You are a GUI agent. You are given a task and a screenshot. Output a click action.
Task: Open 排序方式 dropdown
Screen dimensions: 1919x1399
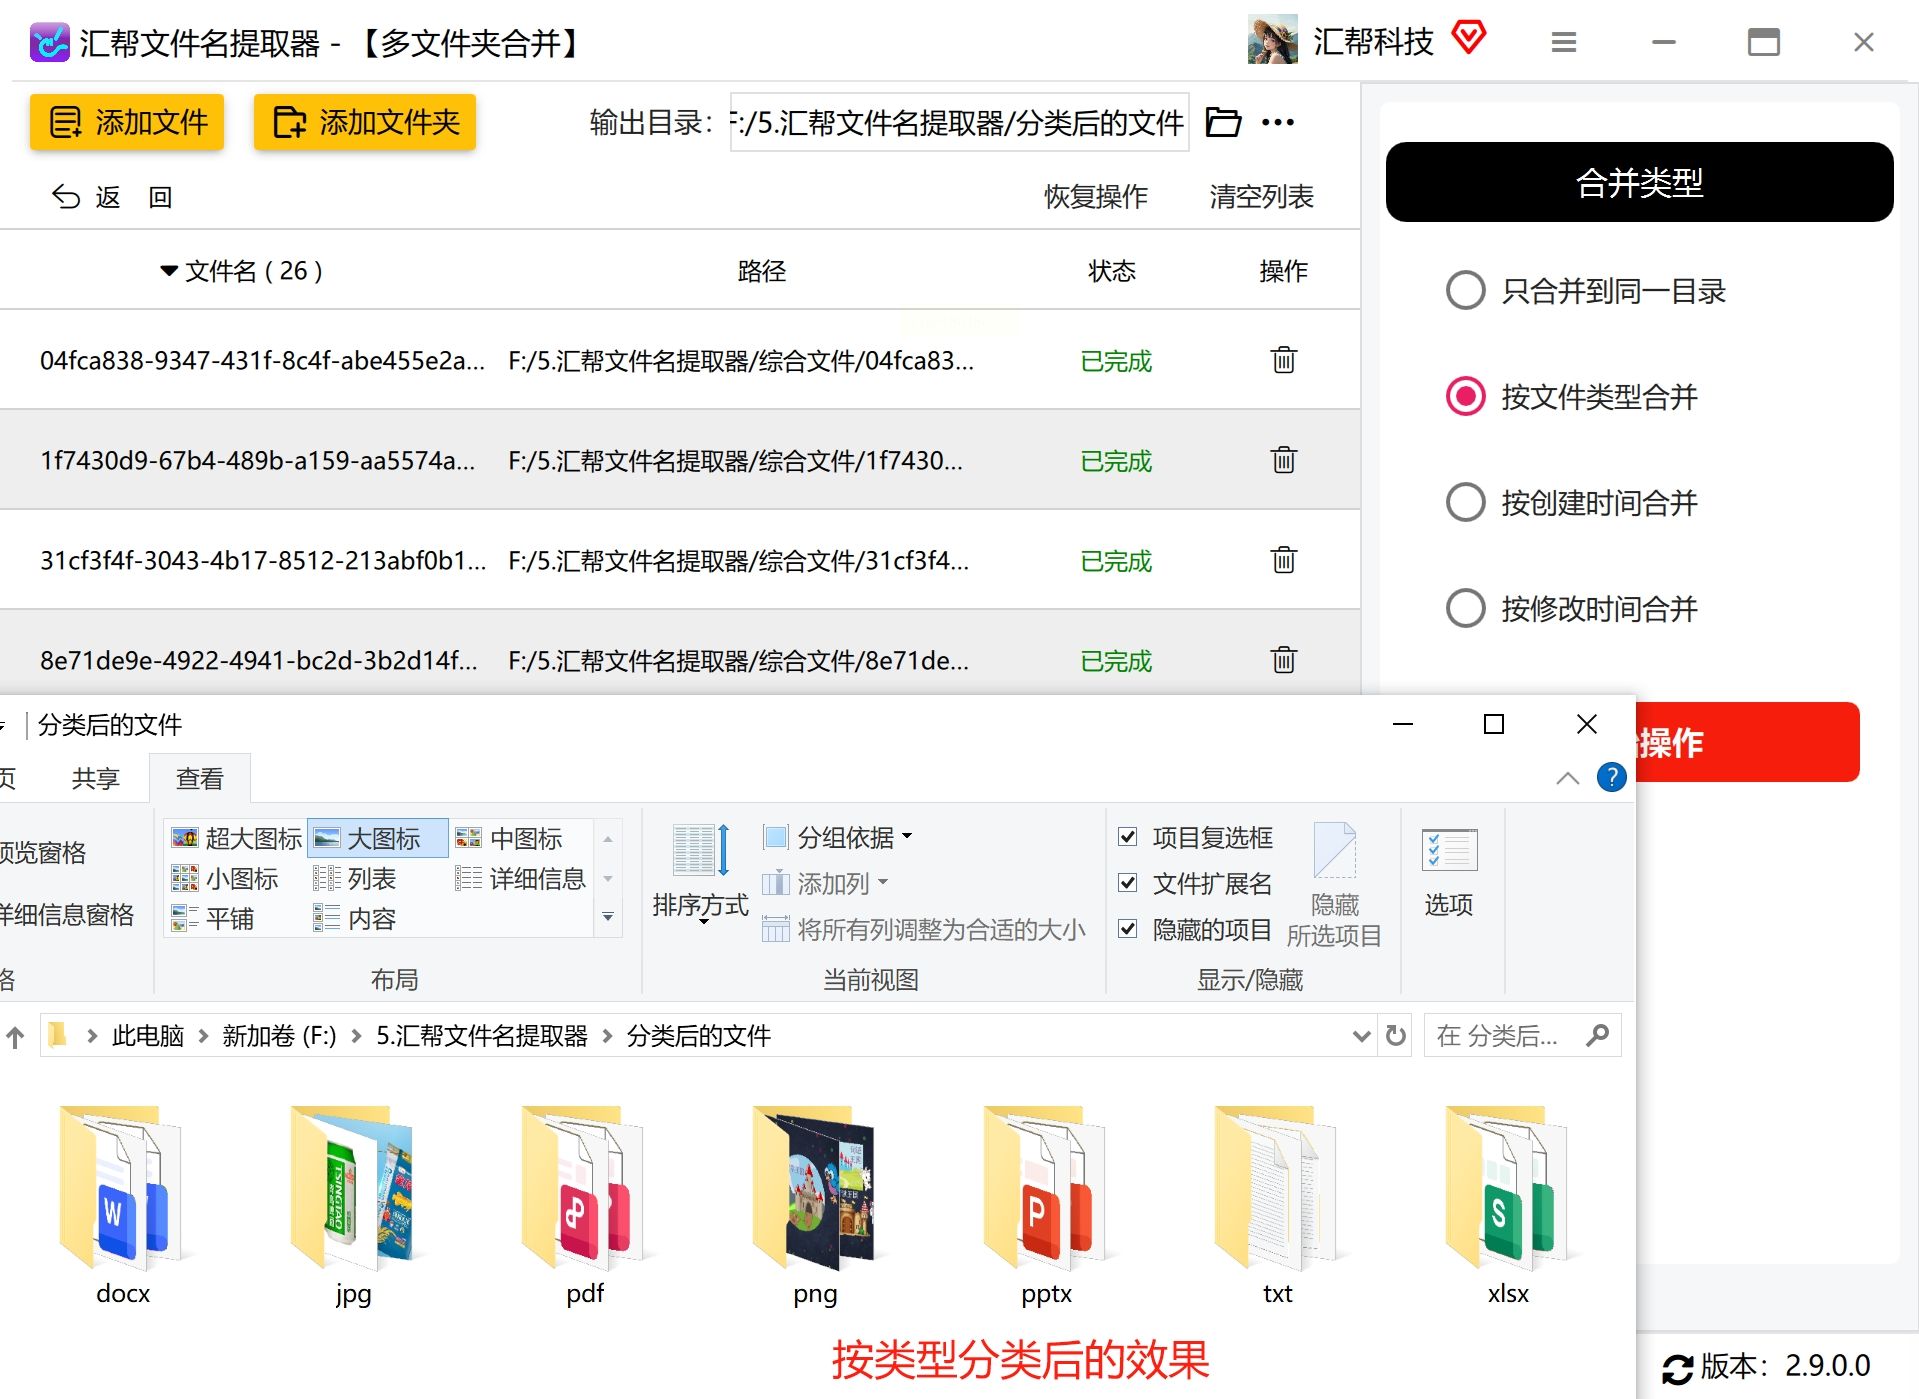pos(700,872)
